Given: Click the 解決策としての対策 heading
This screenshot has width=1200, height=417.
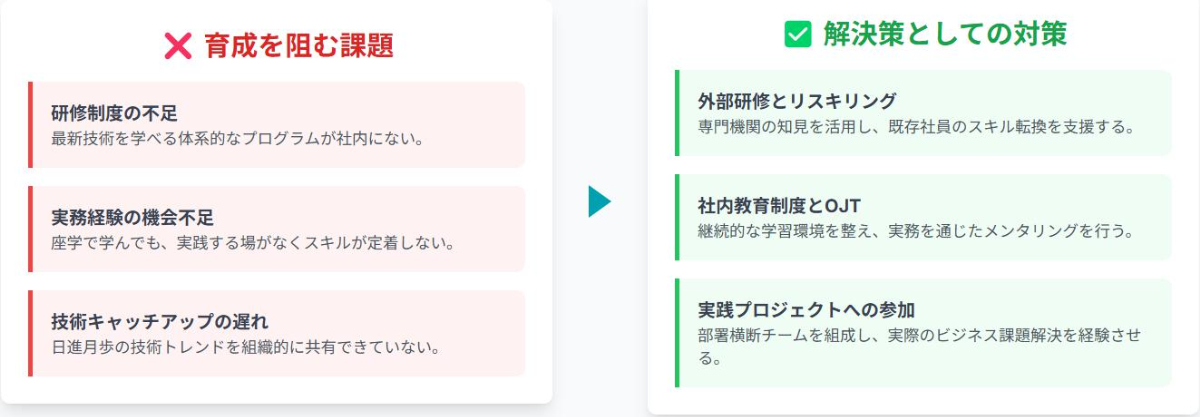Looking at the screenshot, I should tap(945, 35).
